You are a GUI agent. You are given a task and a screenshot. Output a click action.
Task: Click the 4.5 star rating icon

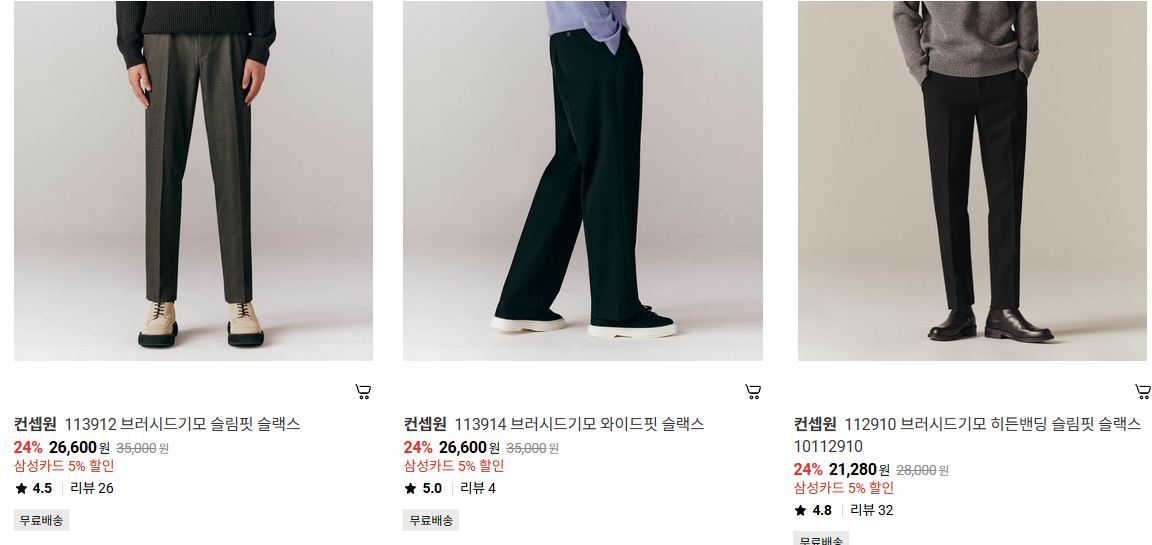coord(21,488)
